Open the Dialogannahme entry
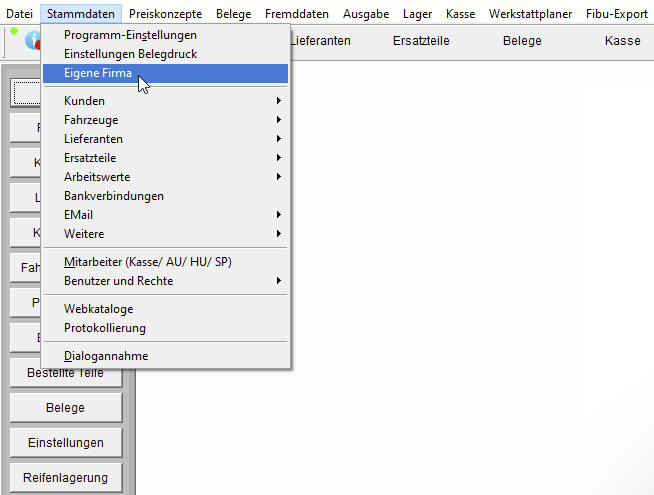The height and width of the screenshot is (495, 654). point(165,356)
